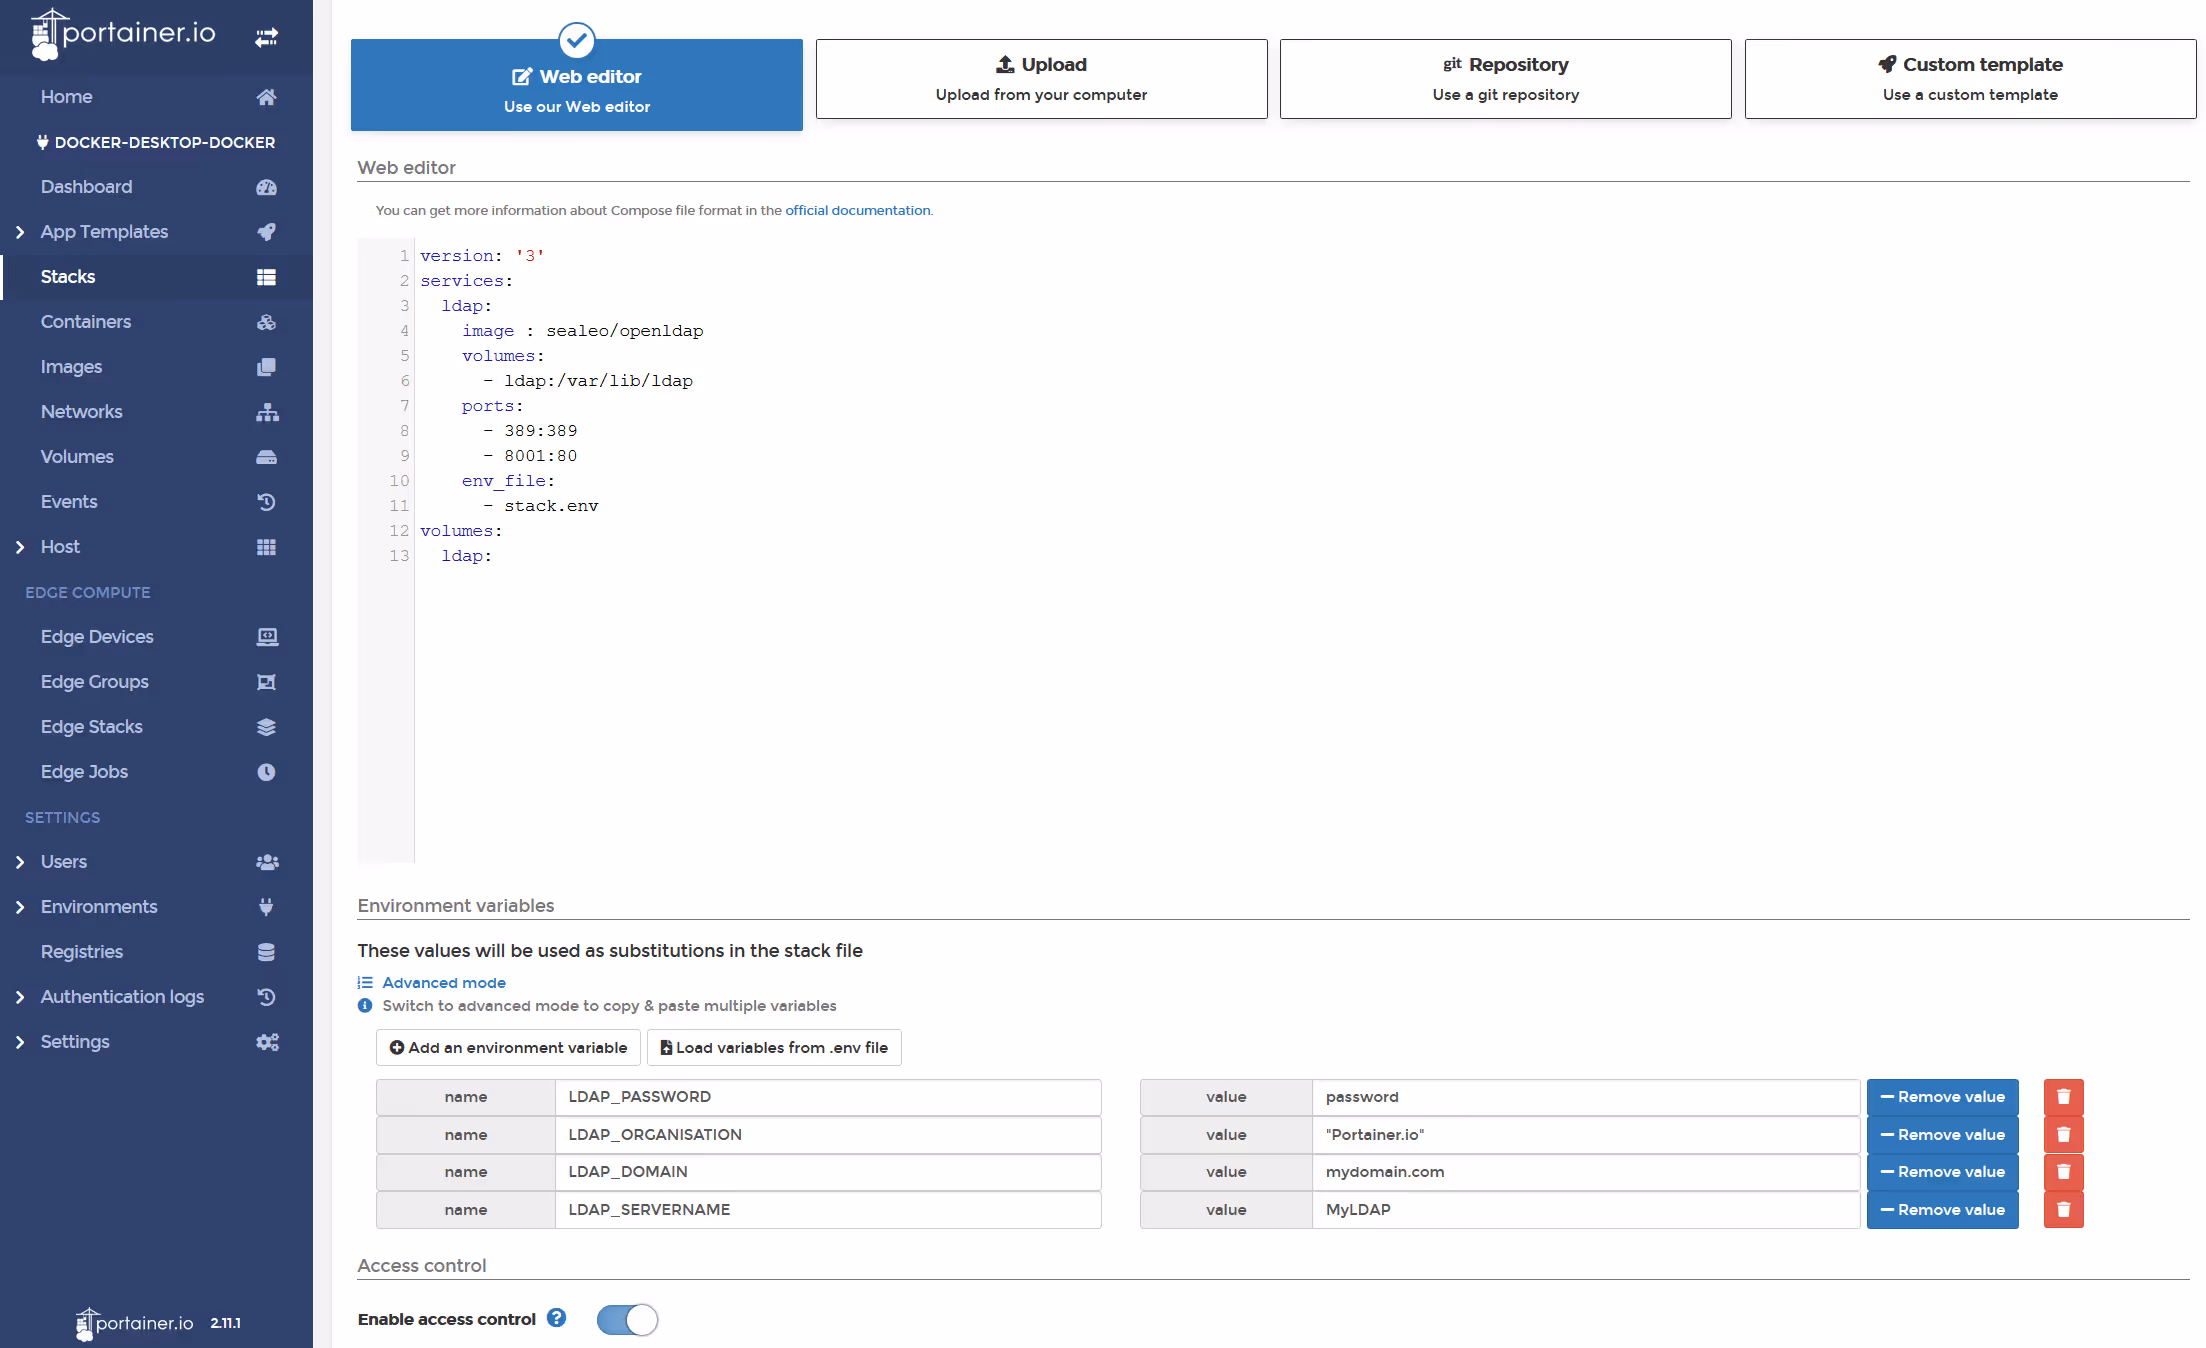Click the Dashboard gauge icon

pyautogui.click(x=266, y=187)
